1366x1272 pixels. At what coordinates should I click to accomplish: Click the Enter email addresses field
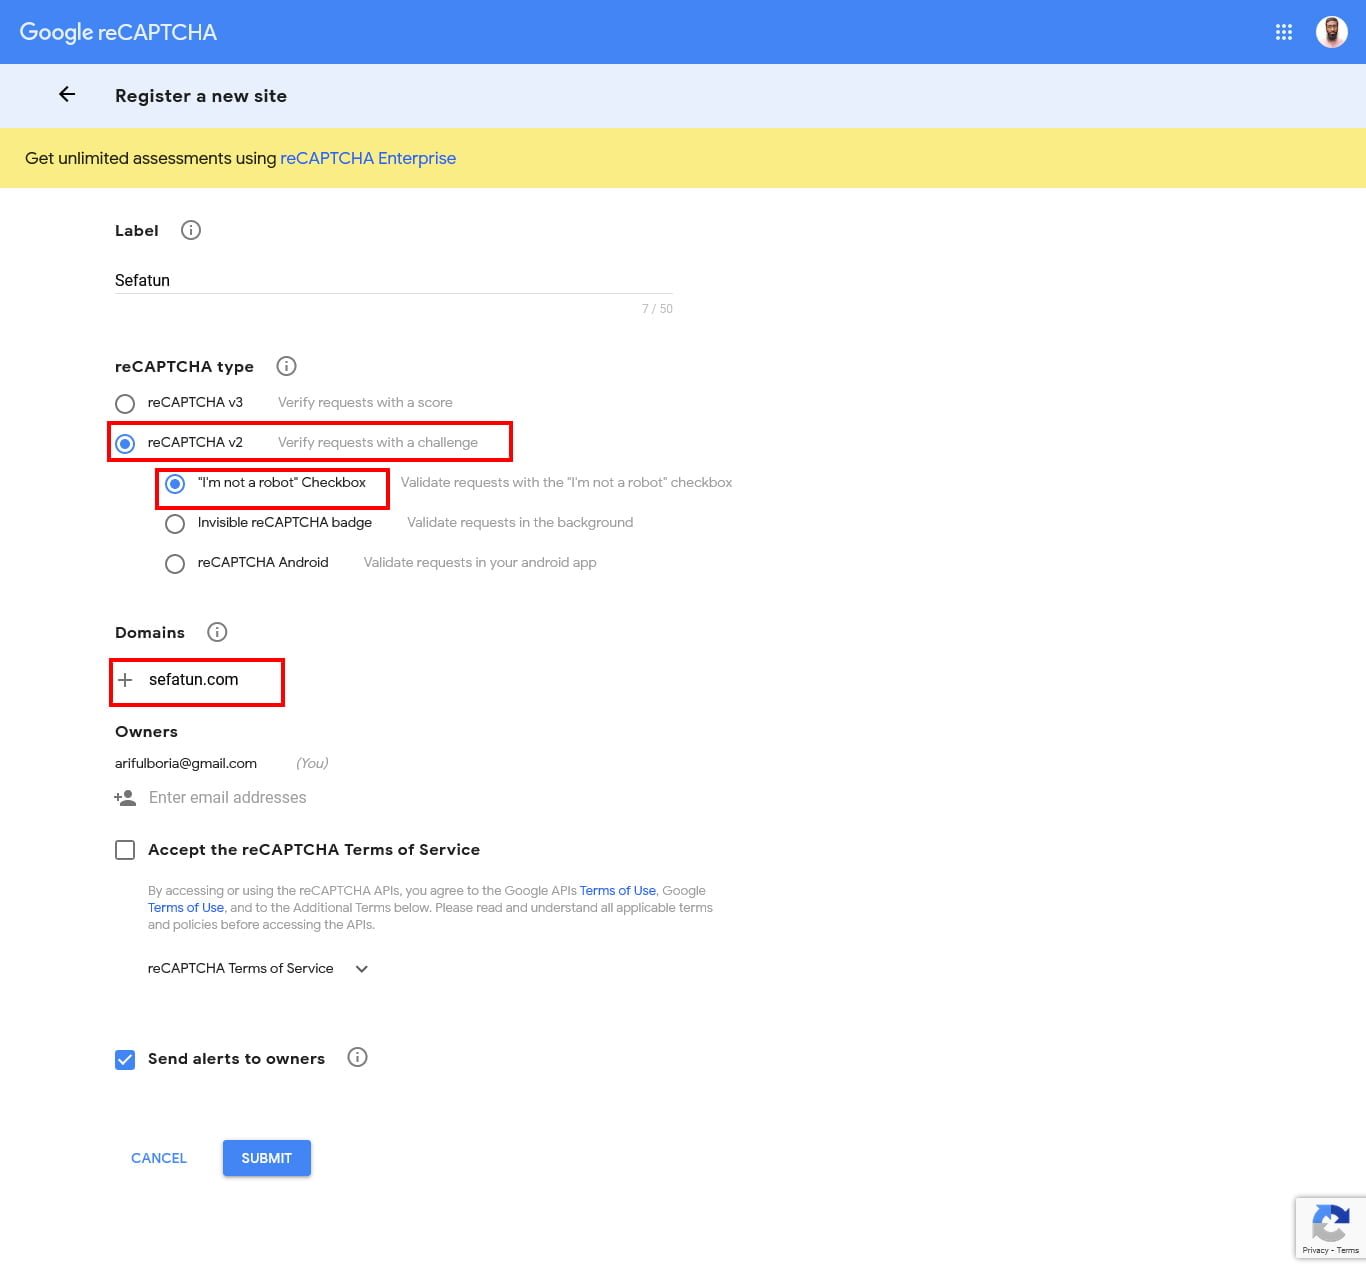228,797
